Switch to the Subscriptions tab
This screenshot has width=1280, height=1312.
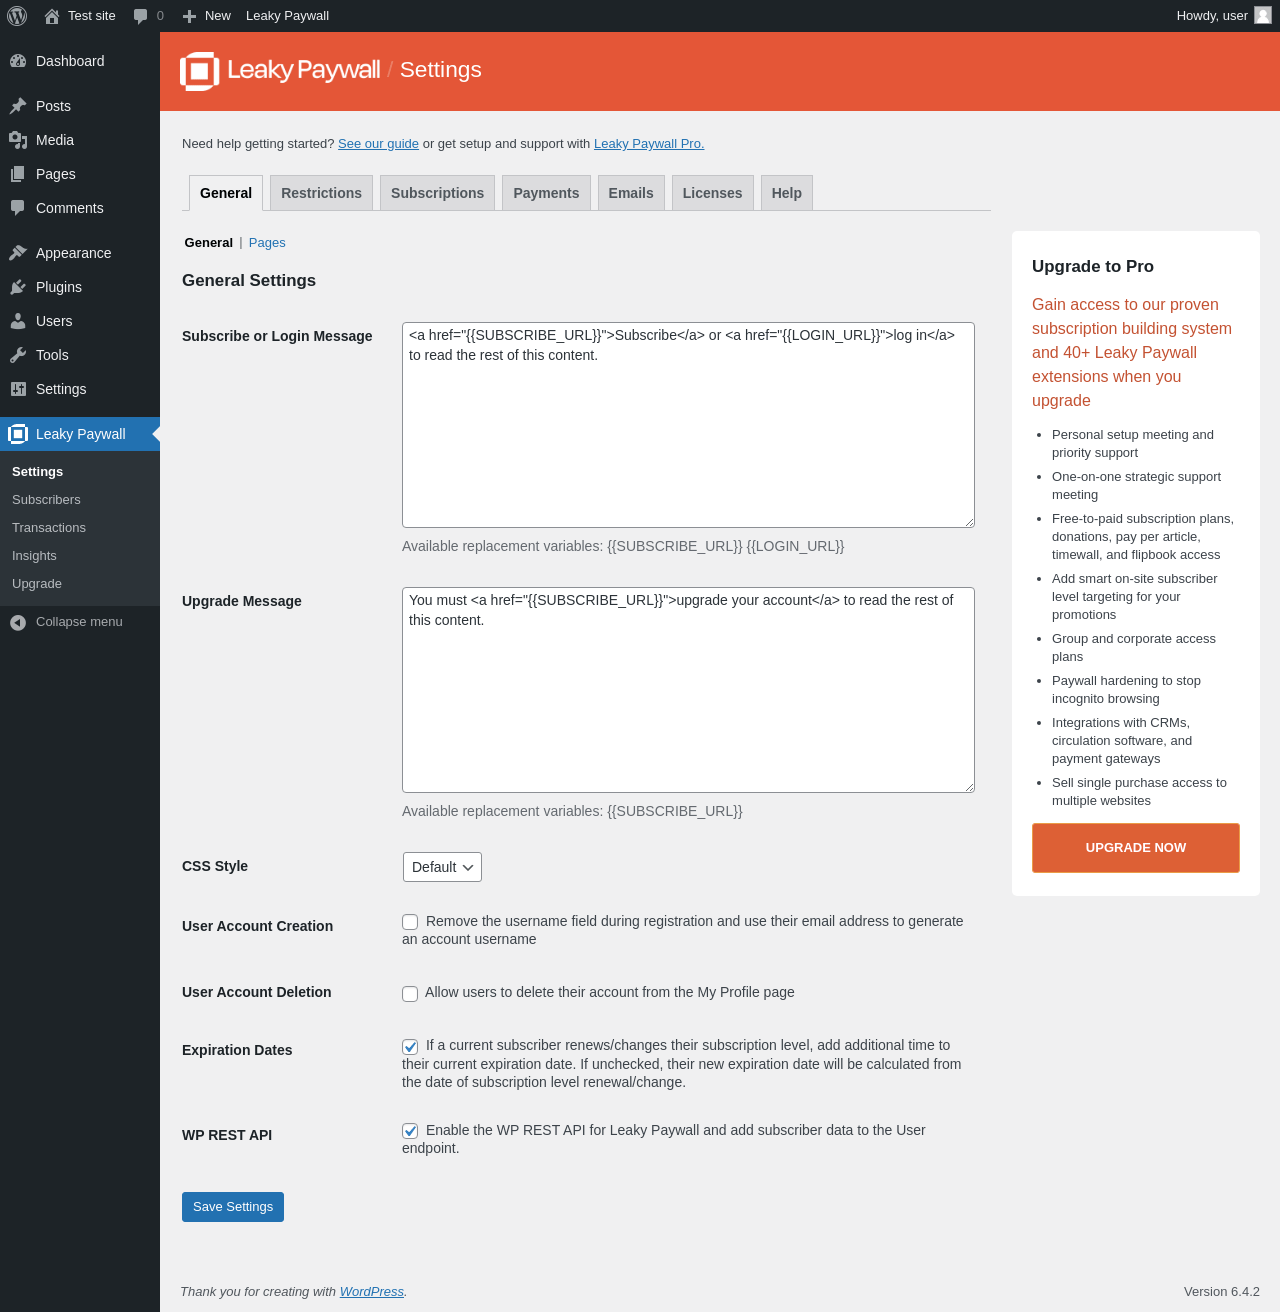coord(437,193)
